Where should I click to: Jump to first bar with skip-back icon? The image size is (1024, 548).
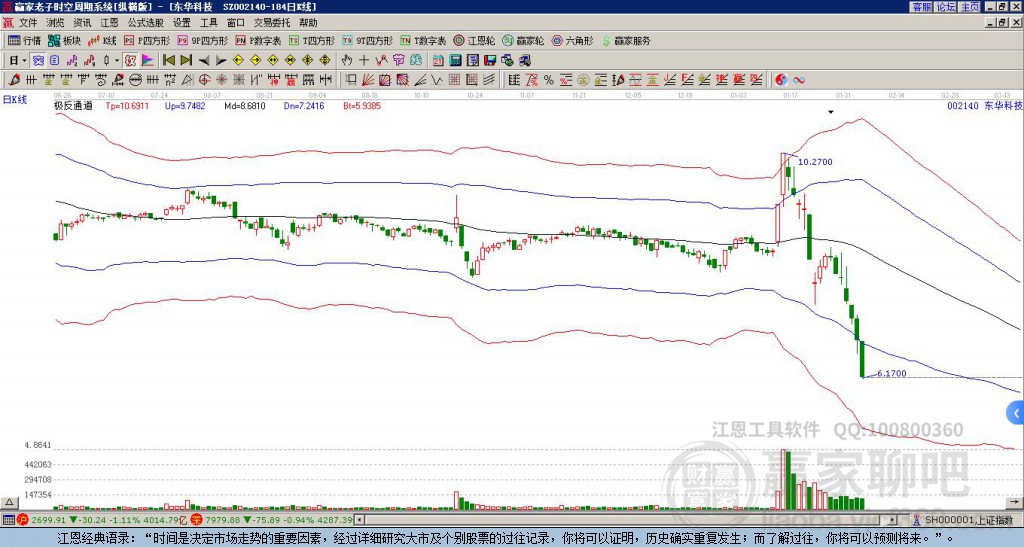[168, 61]
